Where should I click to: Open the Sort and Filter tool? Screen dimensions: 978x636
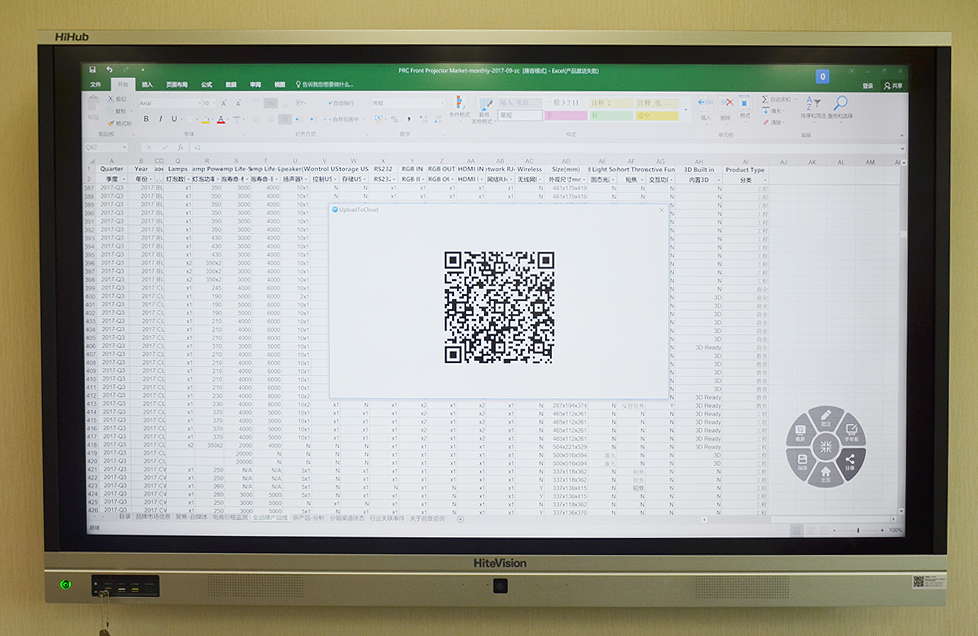click(814, 103)
